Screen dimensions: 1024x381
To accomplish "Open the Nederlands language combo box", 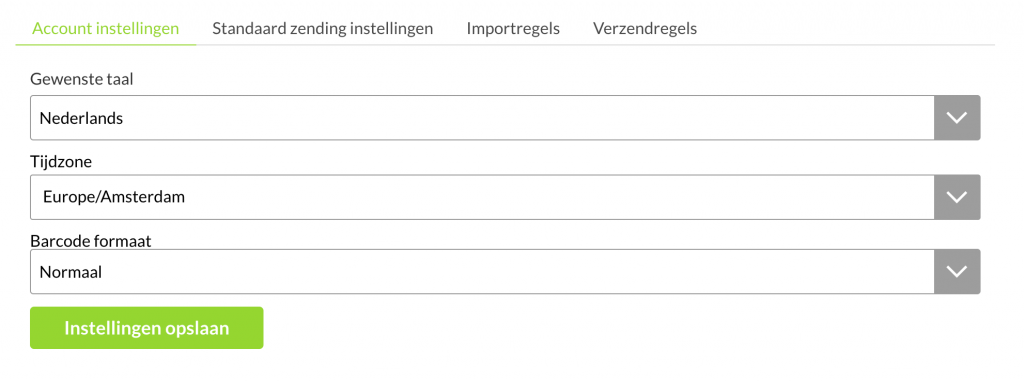I will click(505, 118).
